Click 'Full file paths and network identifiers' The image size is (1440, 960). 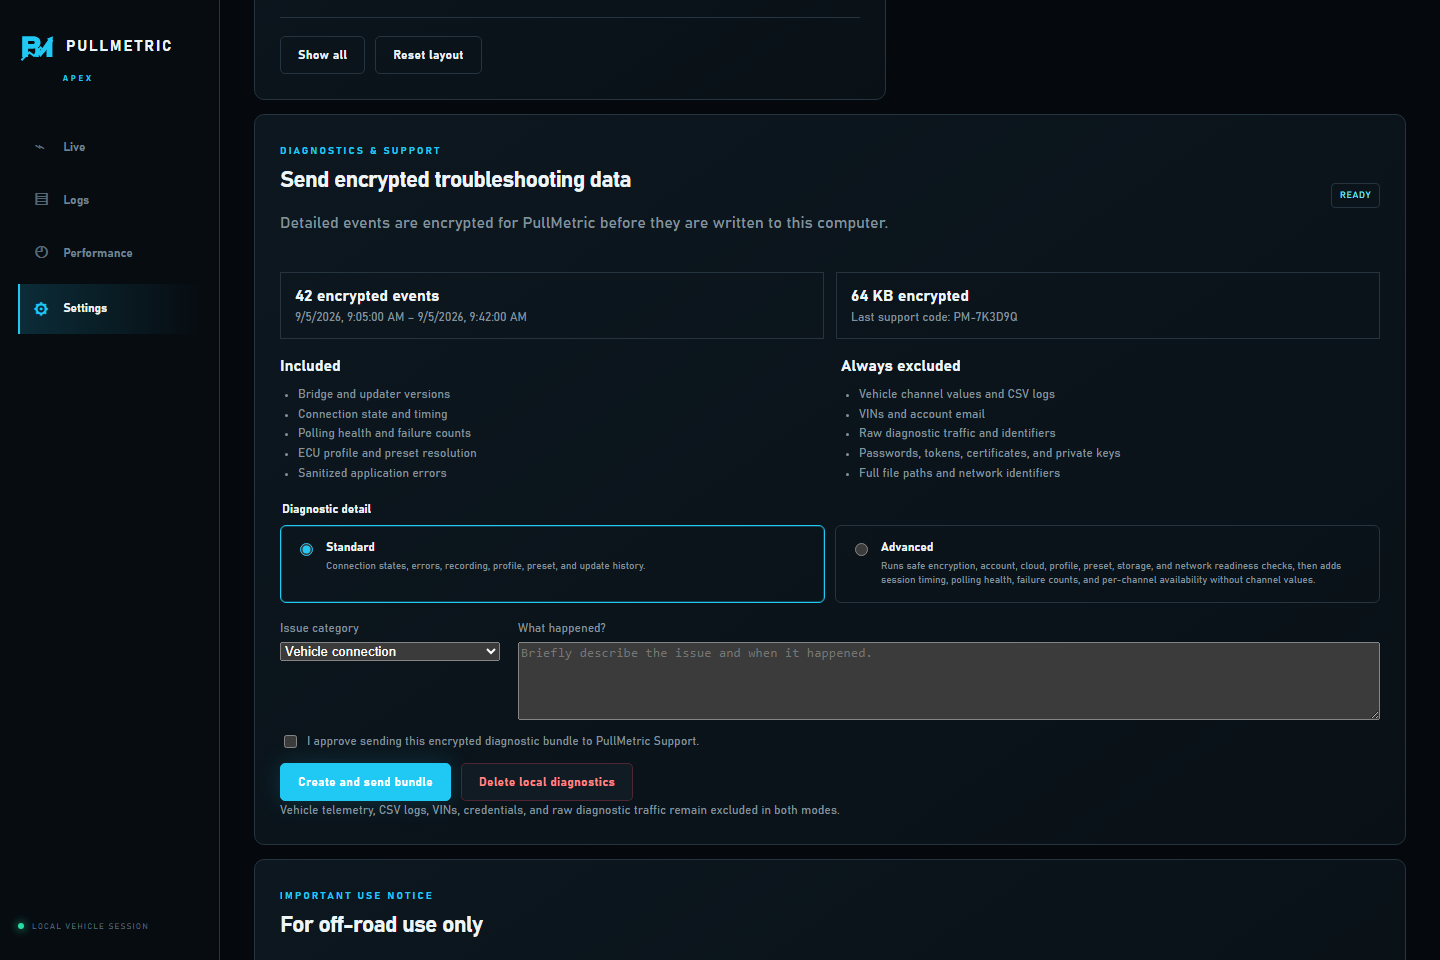click(959, 473)
